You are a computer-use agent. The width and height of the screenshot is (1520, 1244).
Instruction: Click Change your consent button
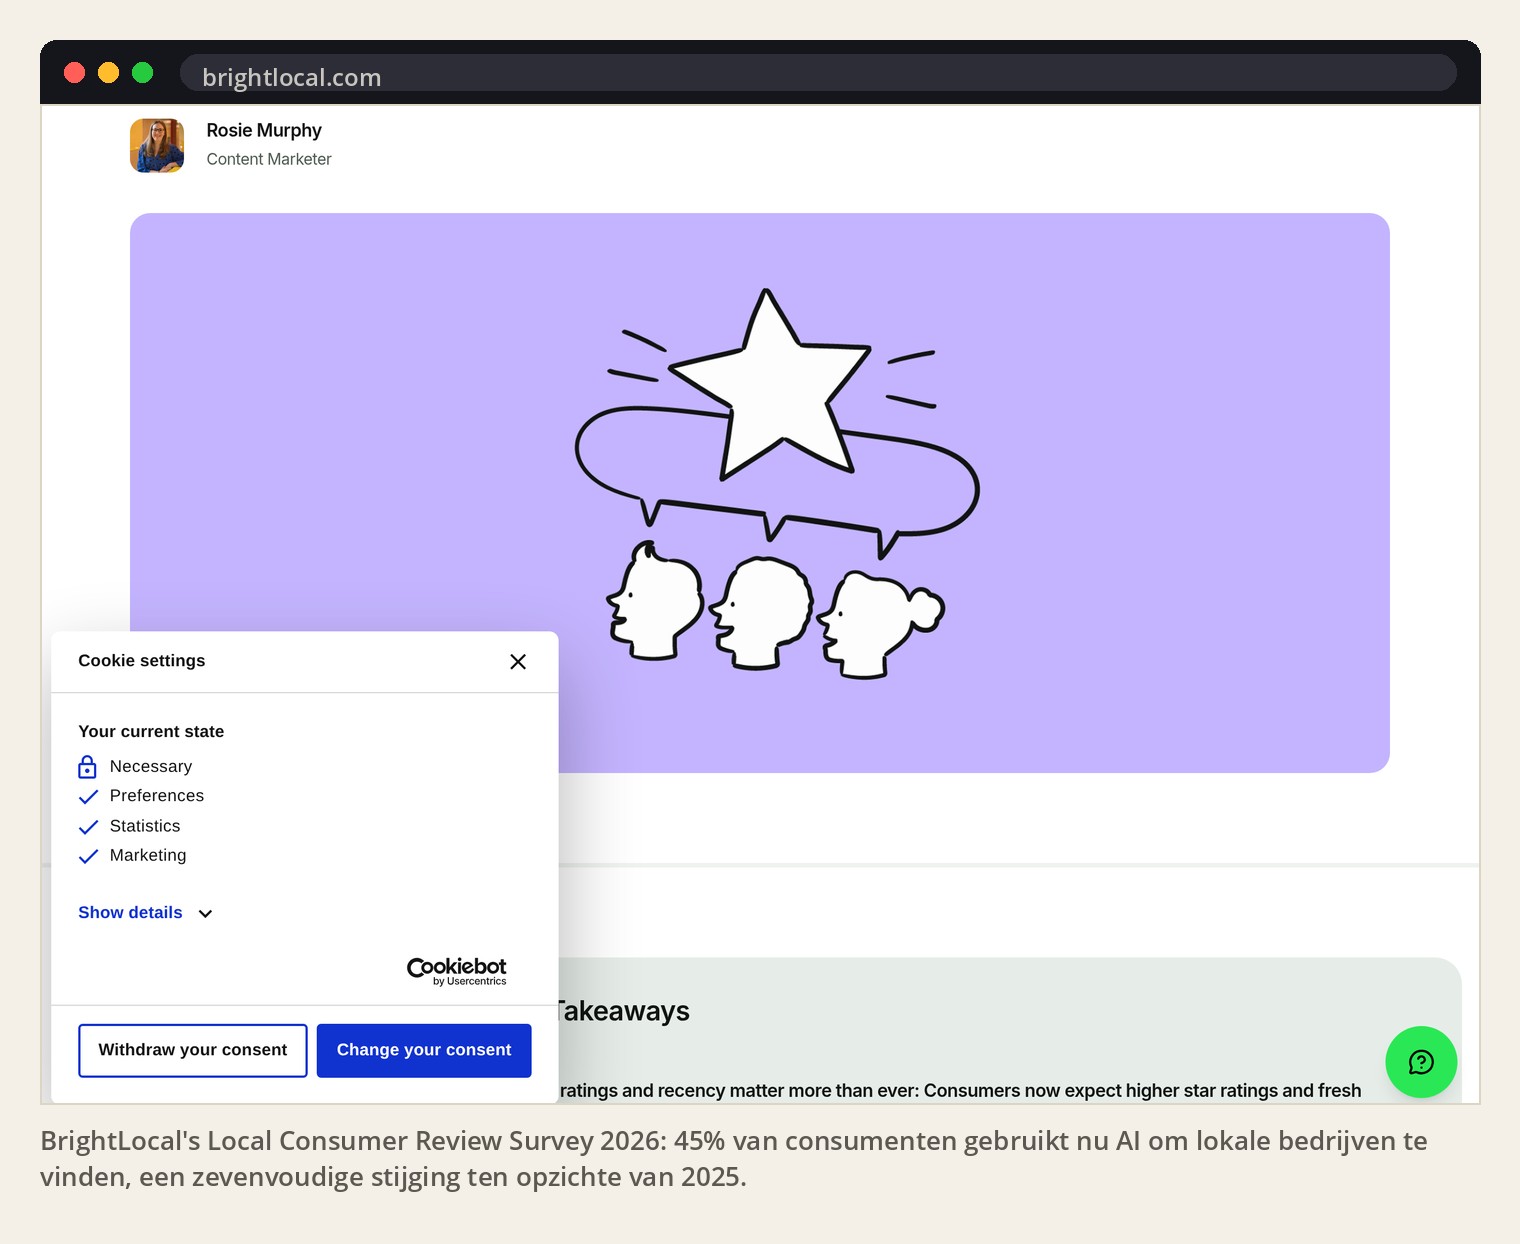tap(424, 1051)
